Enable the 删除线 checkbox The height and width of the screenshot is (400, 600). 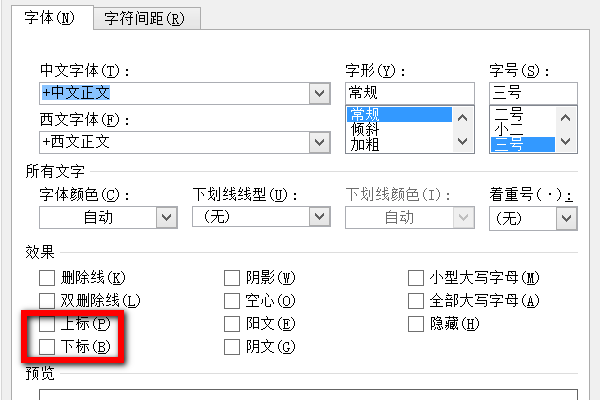coord(47,277)
